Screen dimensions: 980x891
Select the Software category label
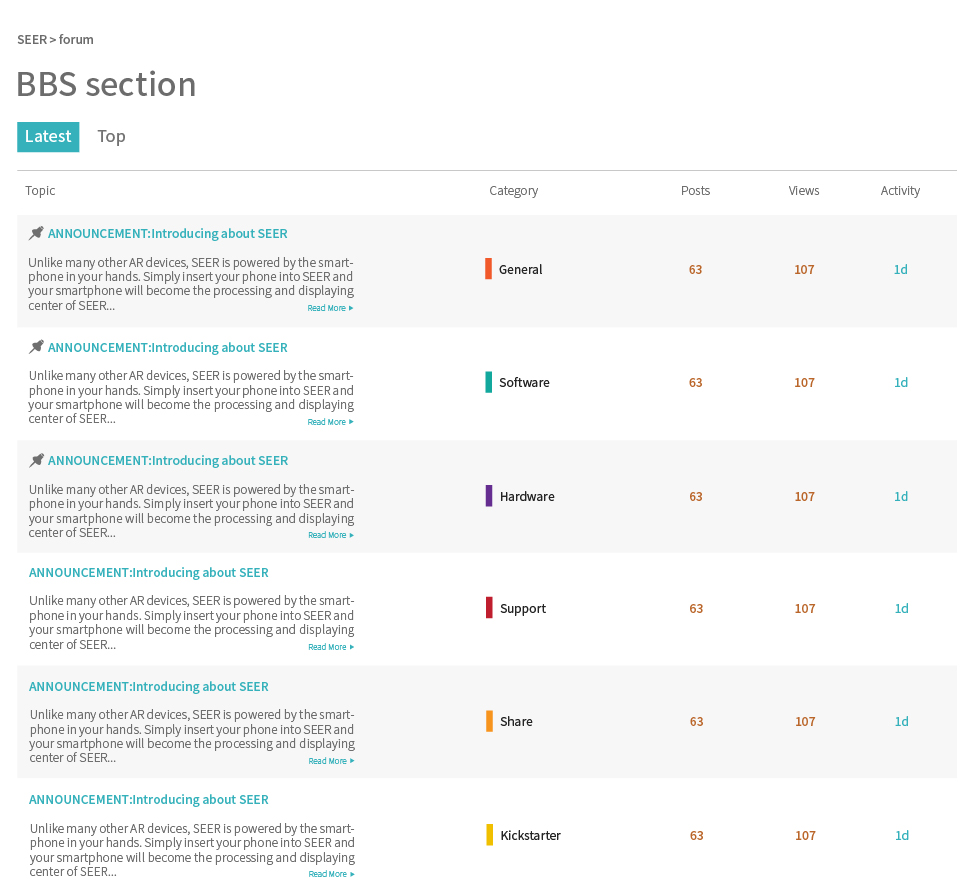[524, 382]
